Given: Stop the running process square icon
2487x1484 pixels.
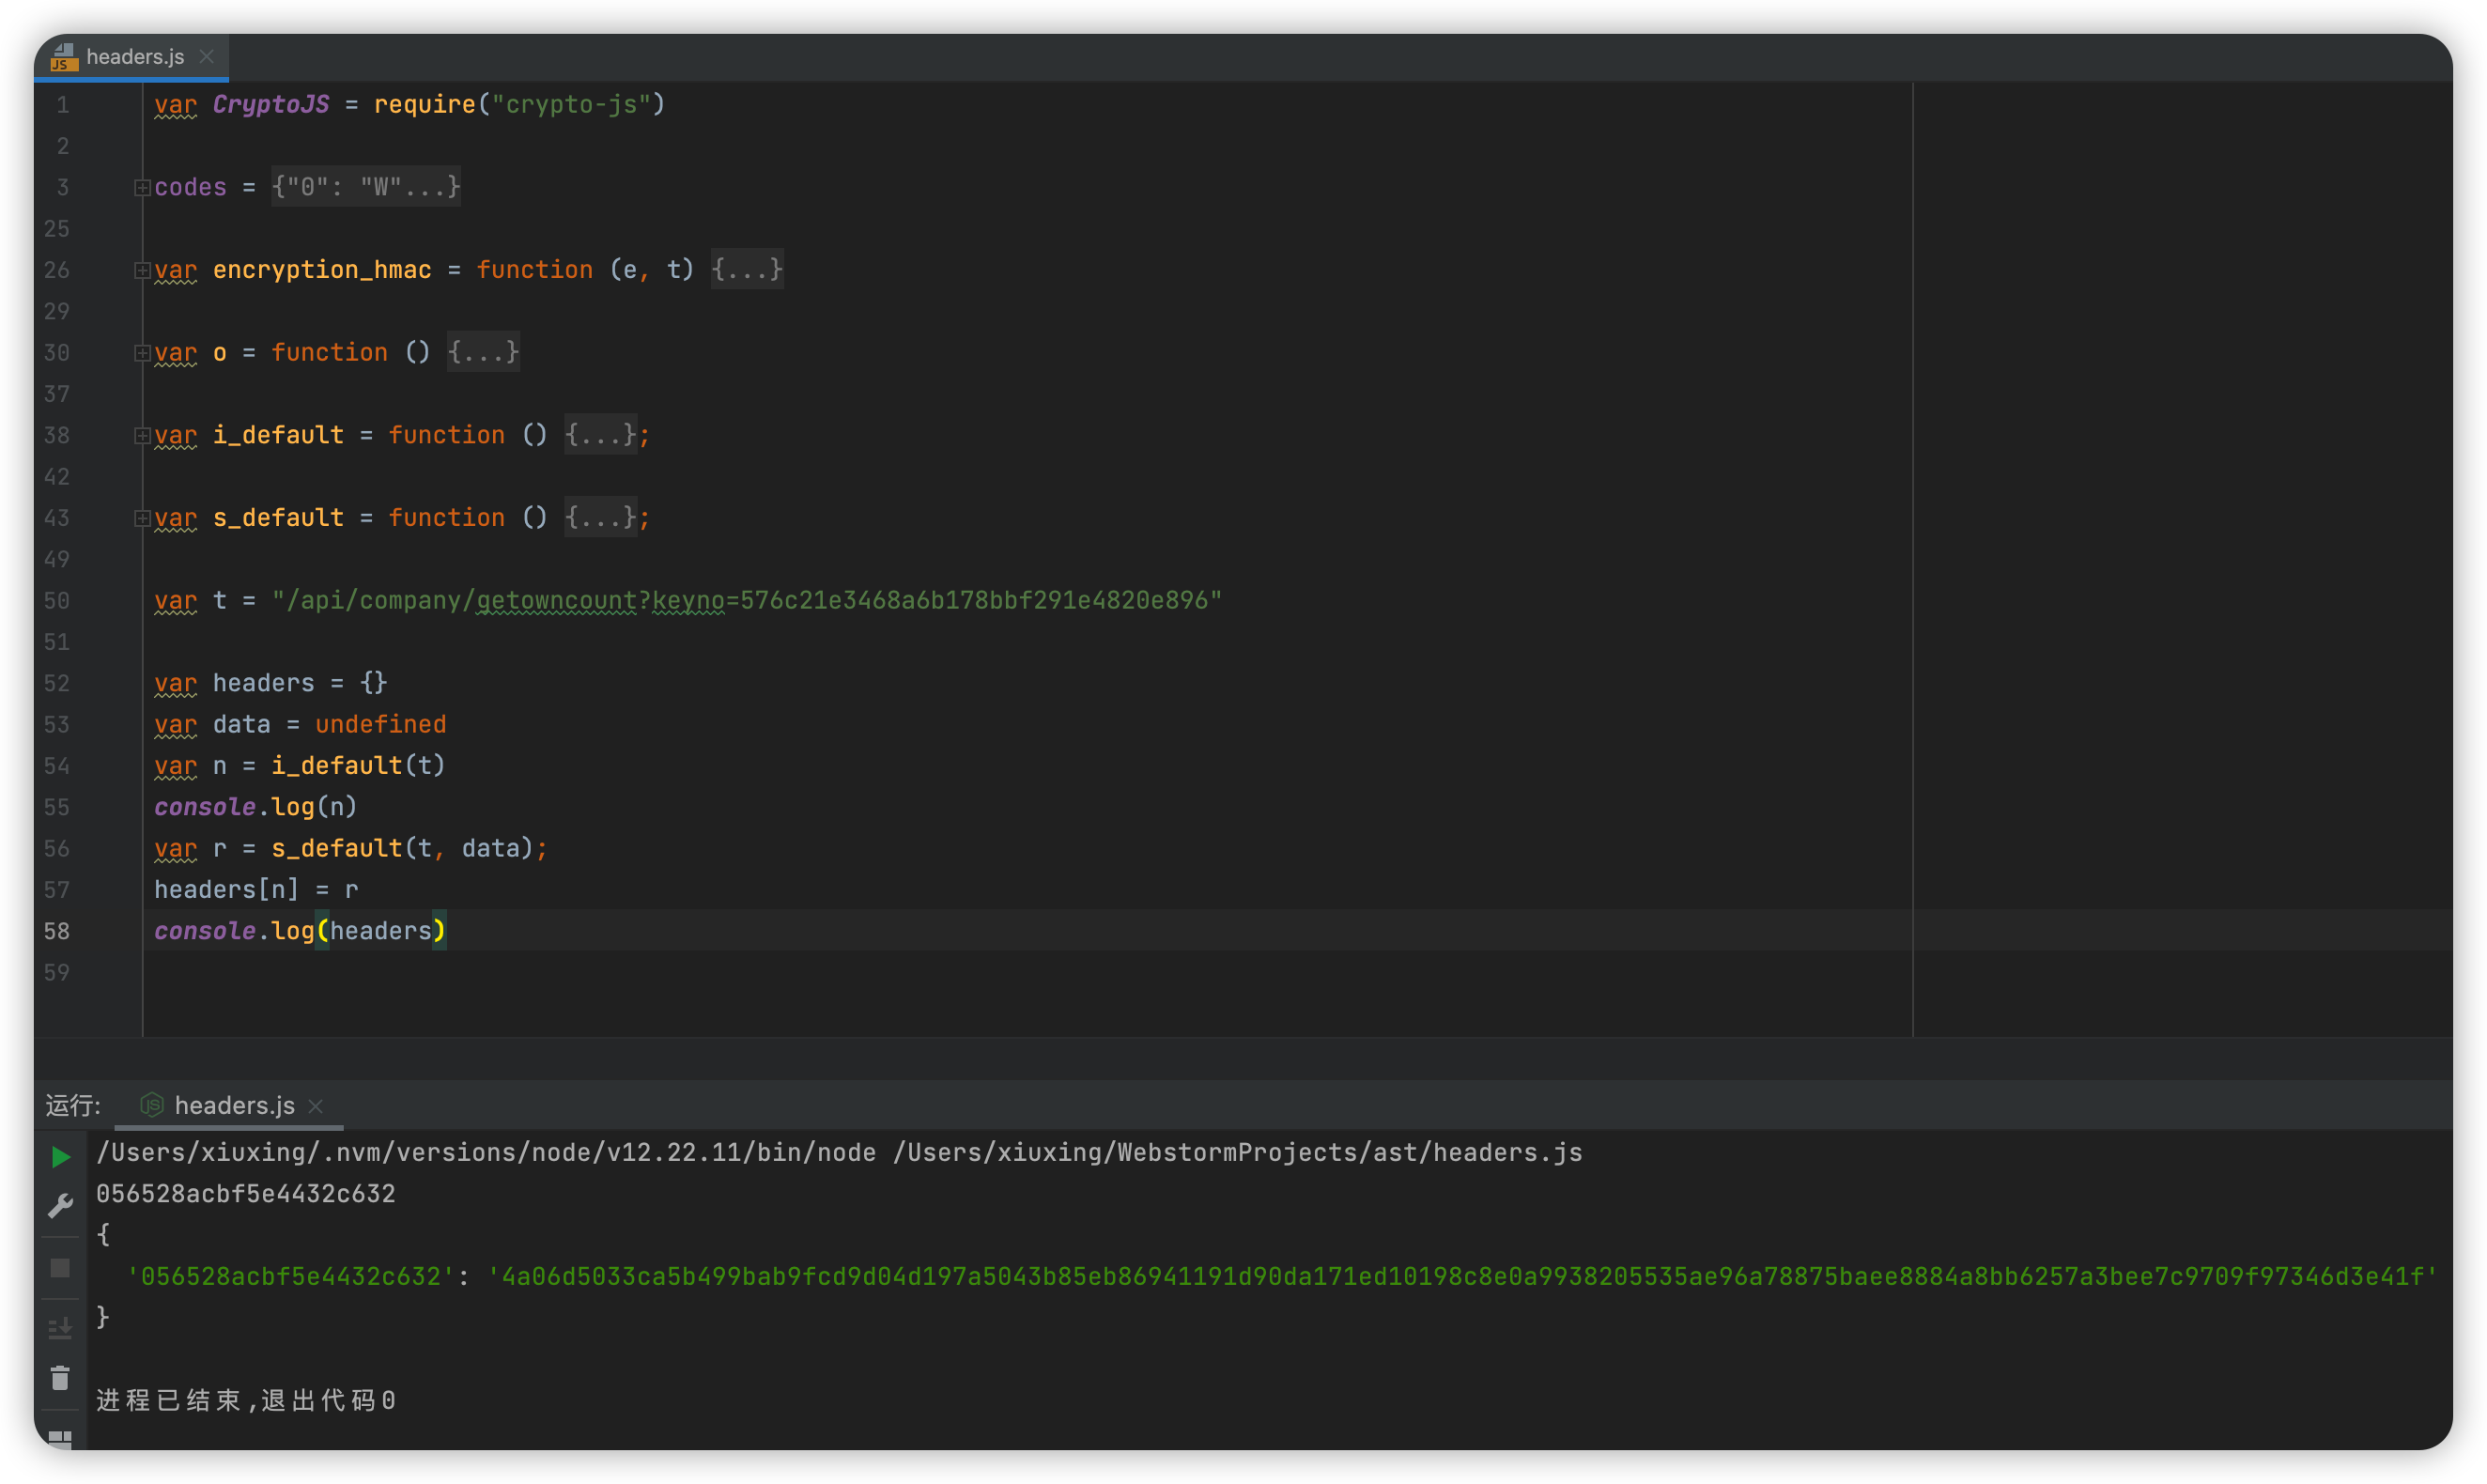Looking at the screenshot, I should click(x=60, y=1268).
